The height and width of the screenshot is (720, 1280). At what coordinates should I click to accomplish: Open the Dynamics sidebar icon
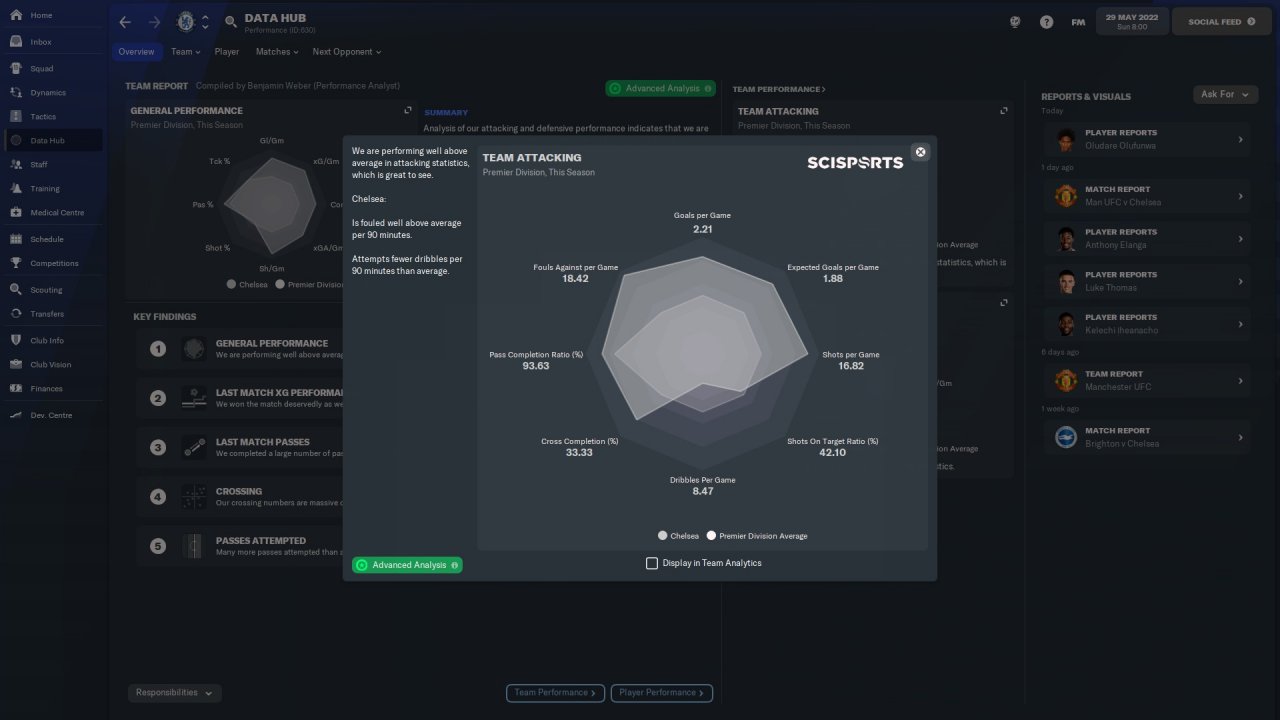pyautogui.click(x=16, y=92)
